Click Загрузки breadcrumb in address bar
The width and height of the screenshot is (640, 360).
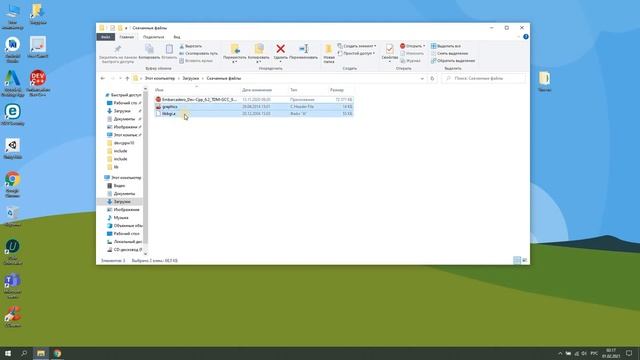[x=191, y=78]
